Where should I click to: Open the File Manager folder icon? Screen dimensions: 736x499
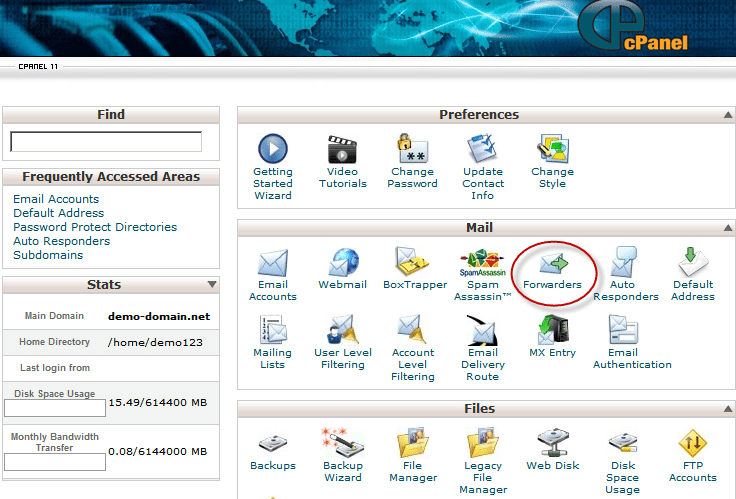(412, 442)
